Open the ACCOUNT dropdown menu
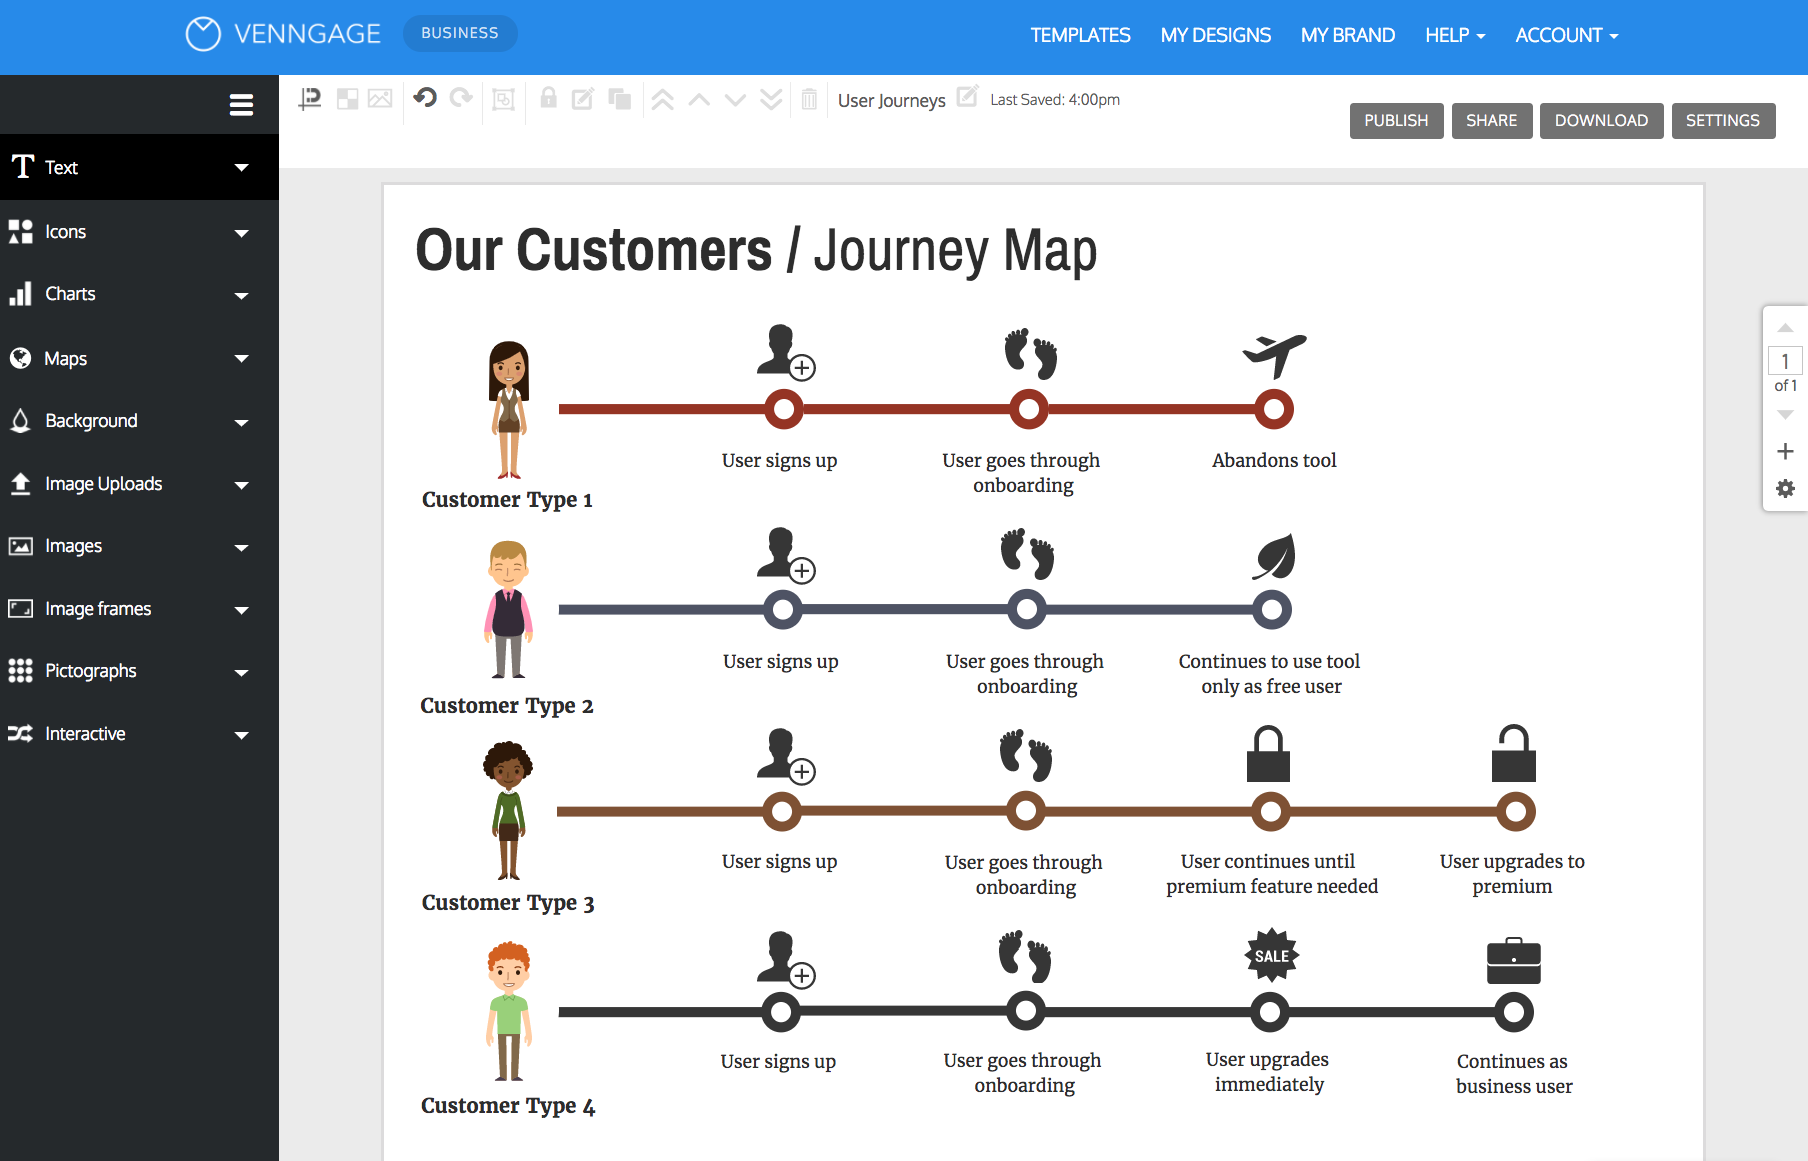Viewport: 1808px width, 1161px height. (1565, 35)
